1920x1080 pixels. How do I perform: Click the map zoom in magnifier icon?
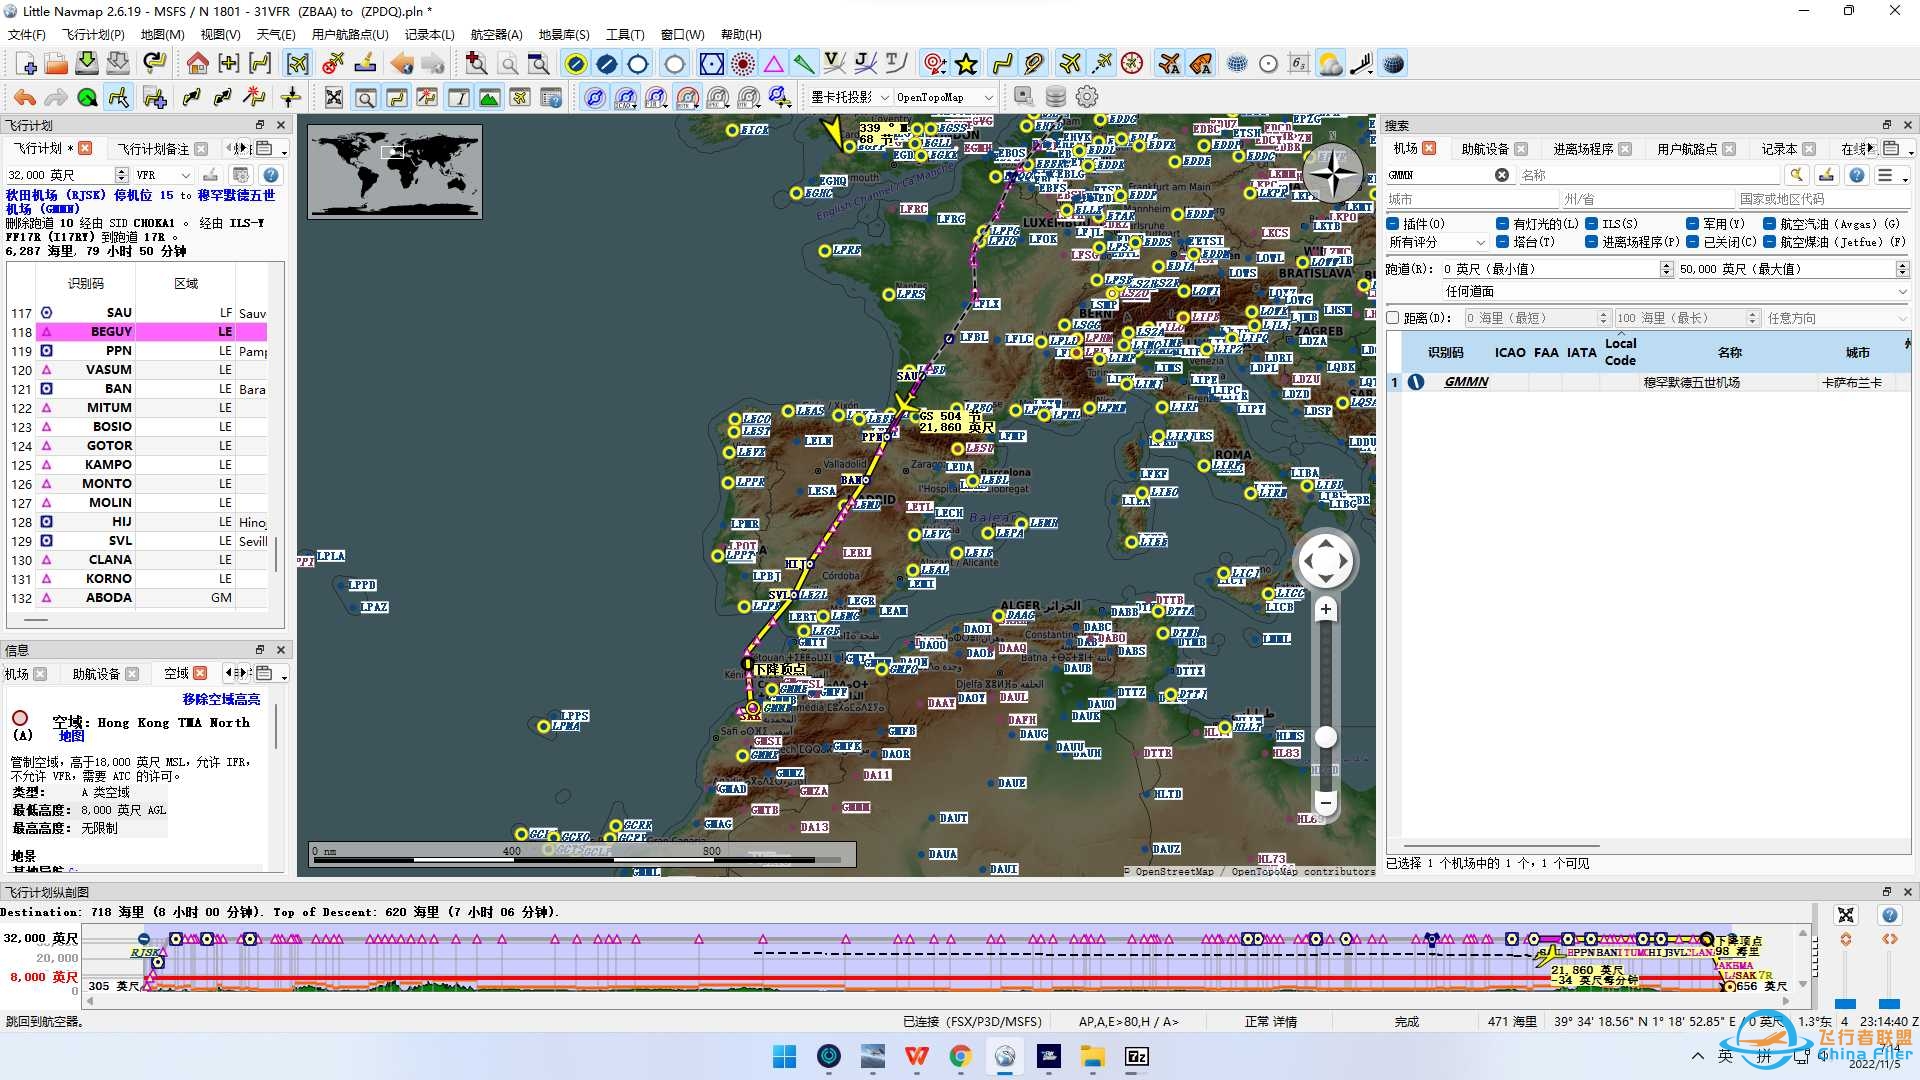click(x=477, y=64)
